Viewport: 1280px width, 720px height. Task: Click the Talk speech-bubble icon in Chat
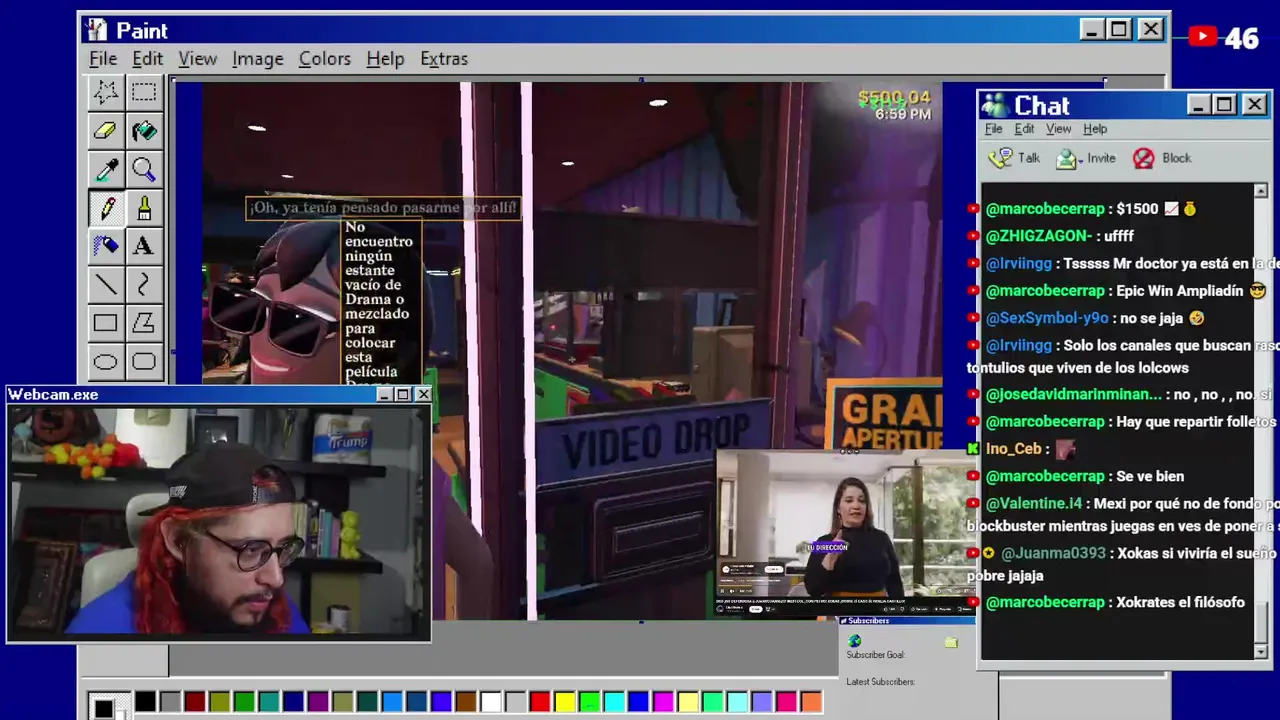[x=999, y=158]
